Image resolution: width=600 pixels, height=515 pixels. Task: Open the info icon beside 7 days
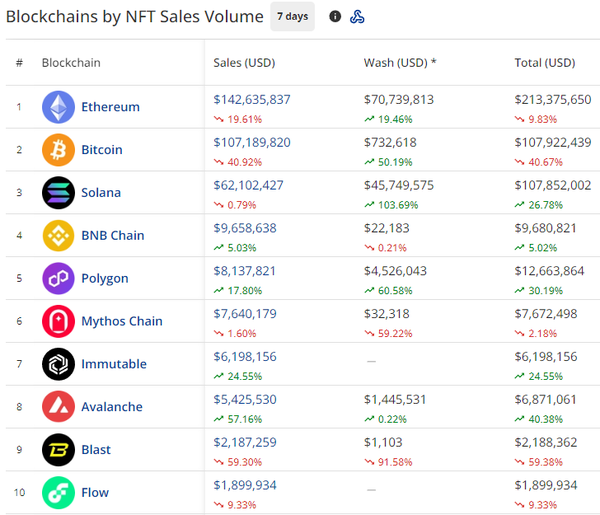[x=335, y=16]
